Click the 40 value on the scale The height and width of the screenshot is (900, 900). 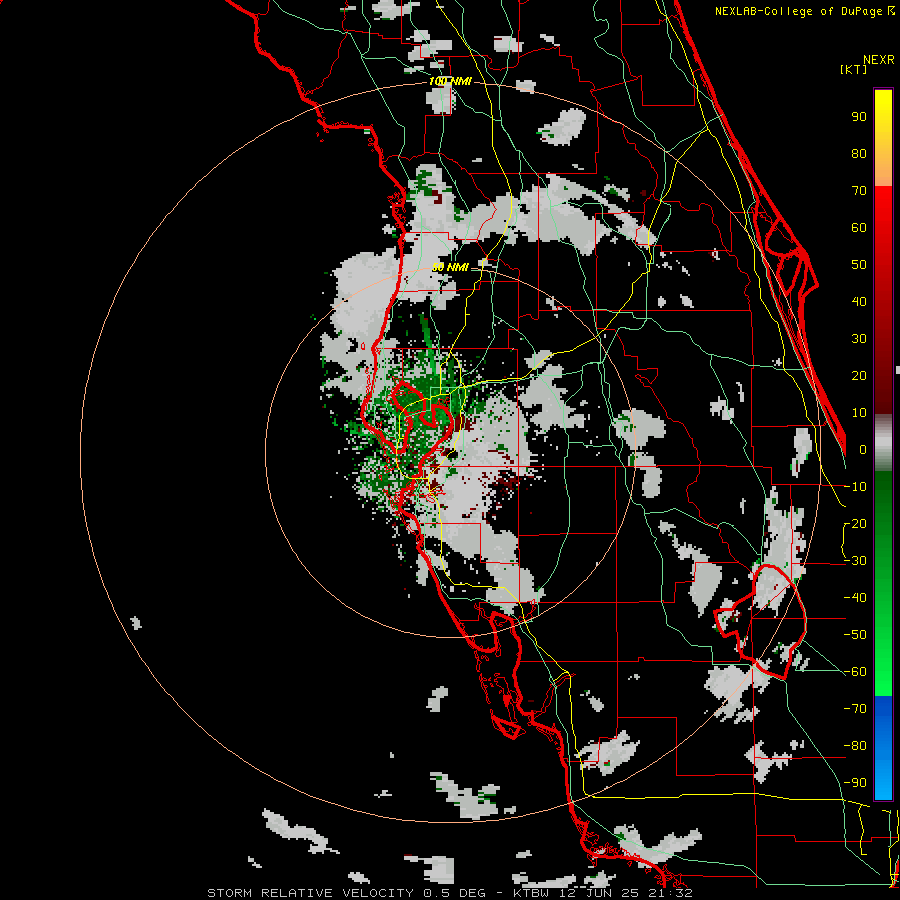click(859, 302)
